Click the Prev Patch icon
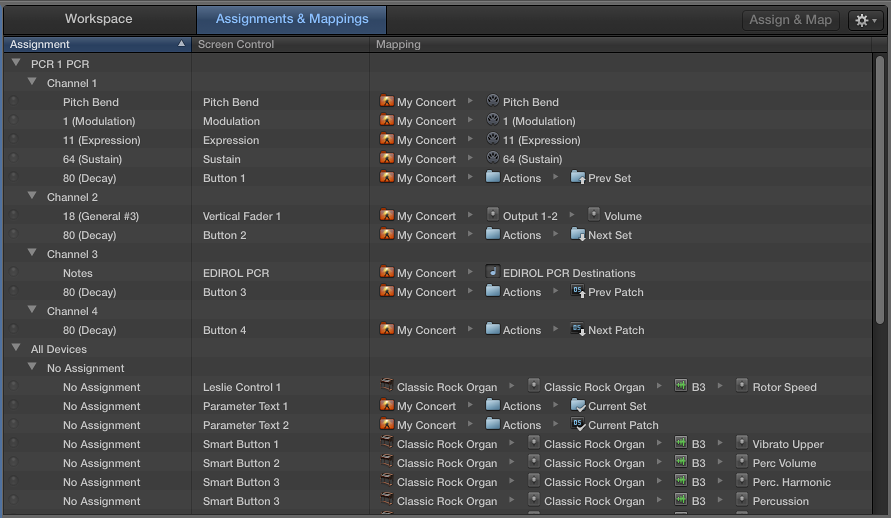 [x=578, y=291]
